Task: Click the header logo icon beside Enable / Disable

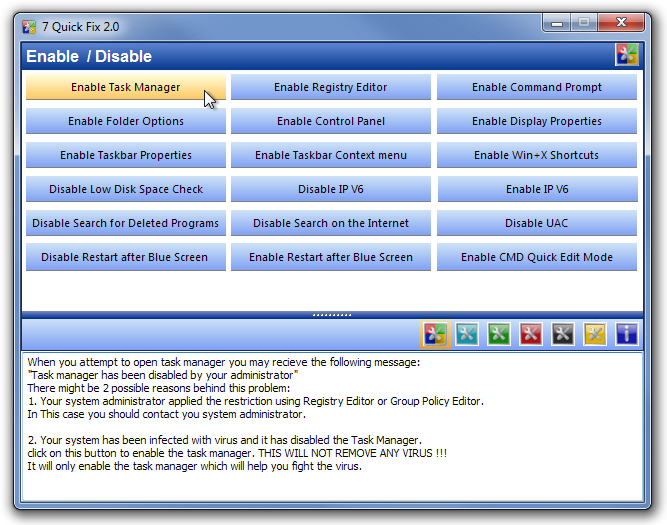Action: (627, 55)
